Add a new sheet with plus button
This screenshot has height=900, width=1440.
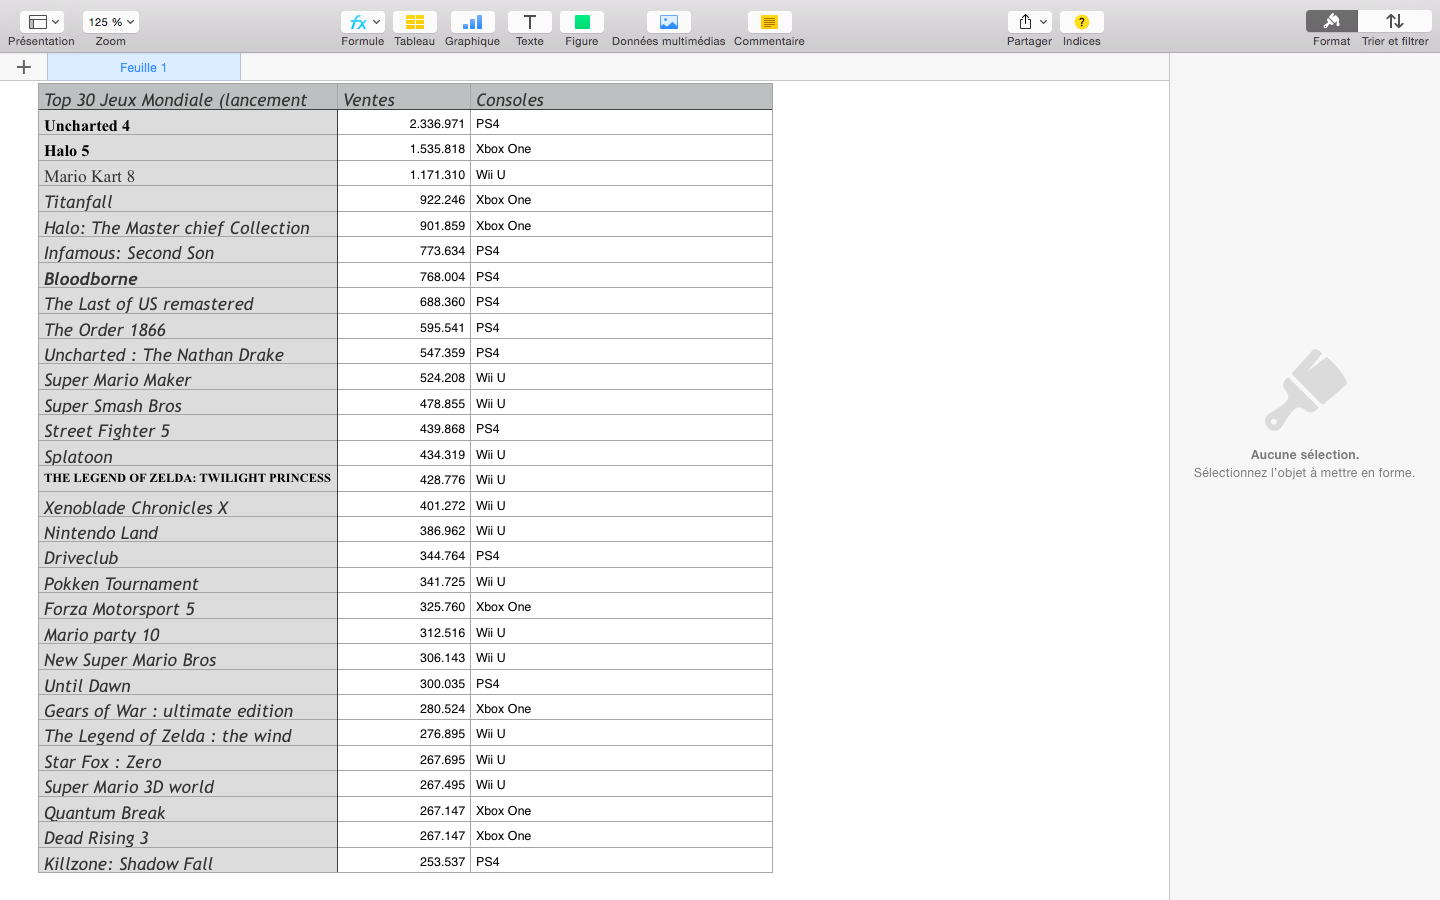(x=24, y=67)
